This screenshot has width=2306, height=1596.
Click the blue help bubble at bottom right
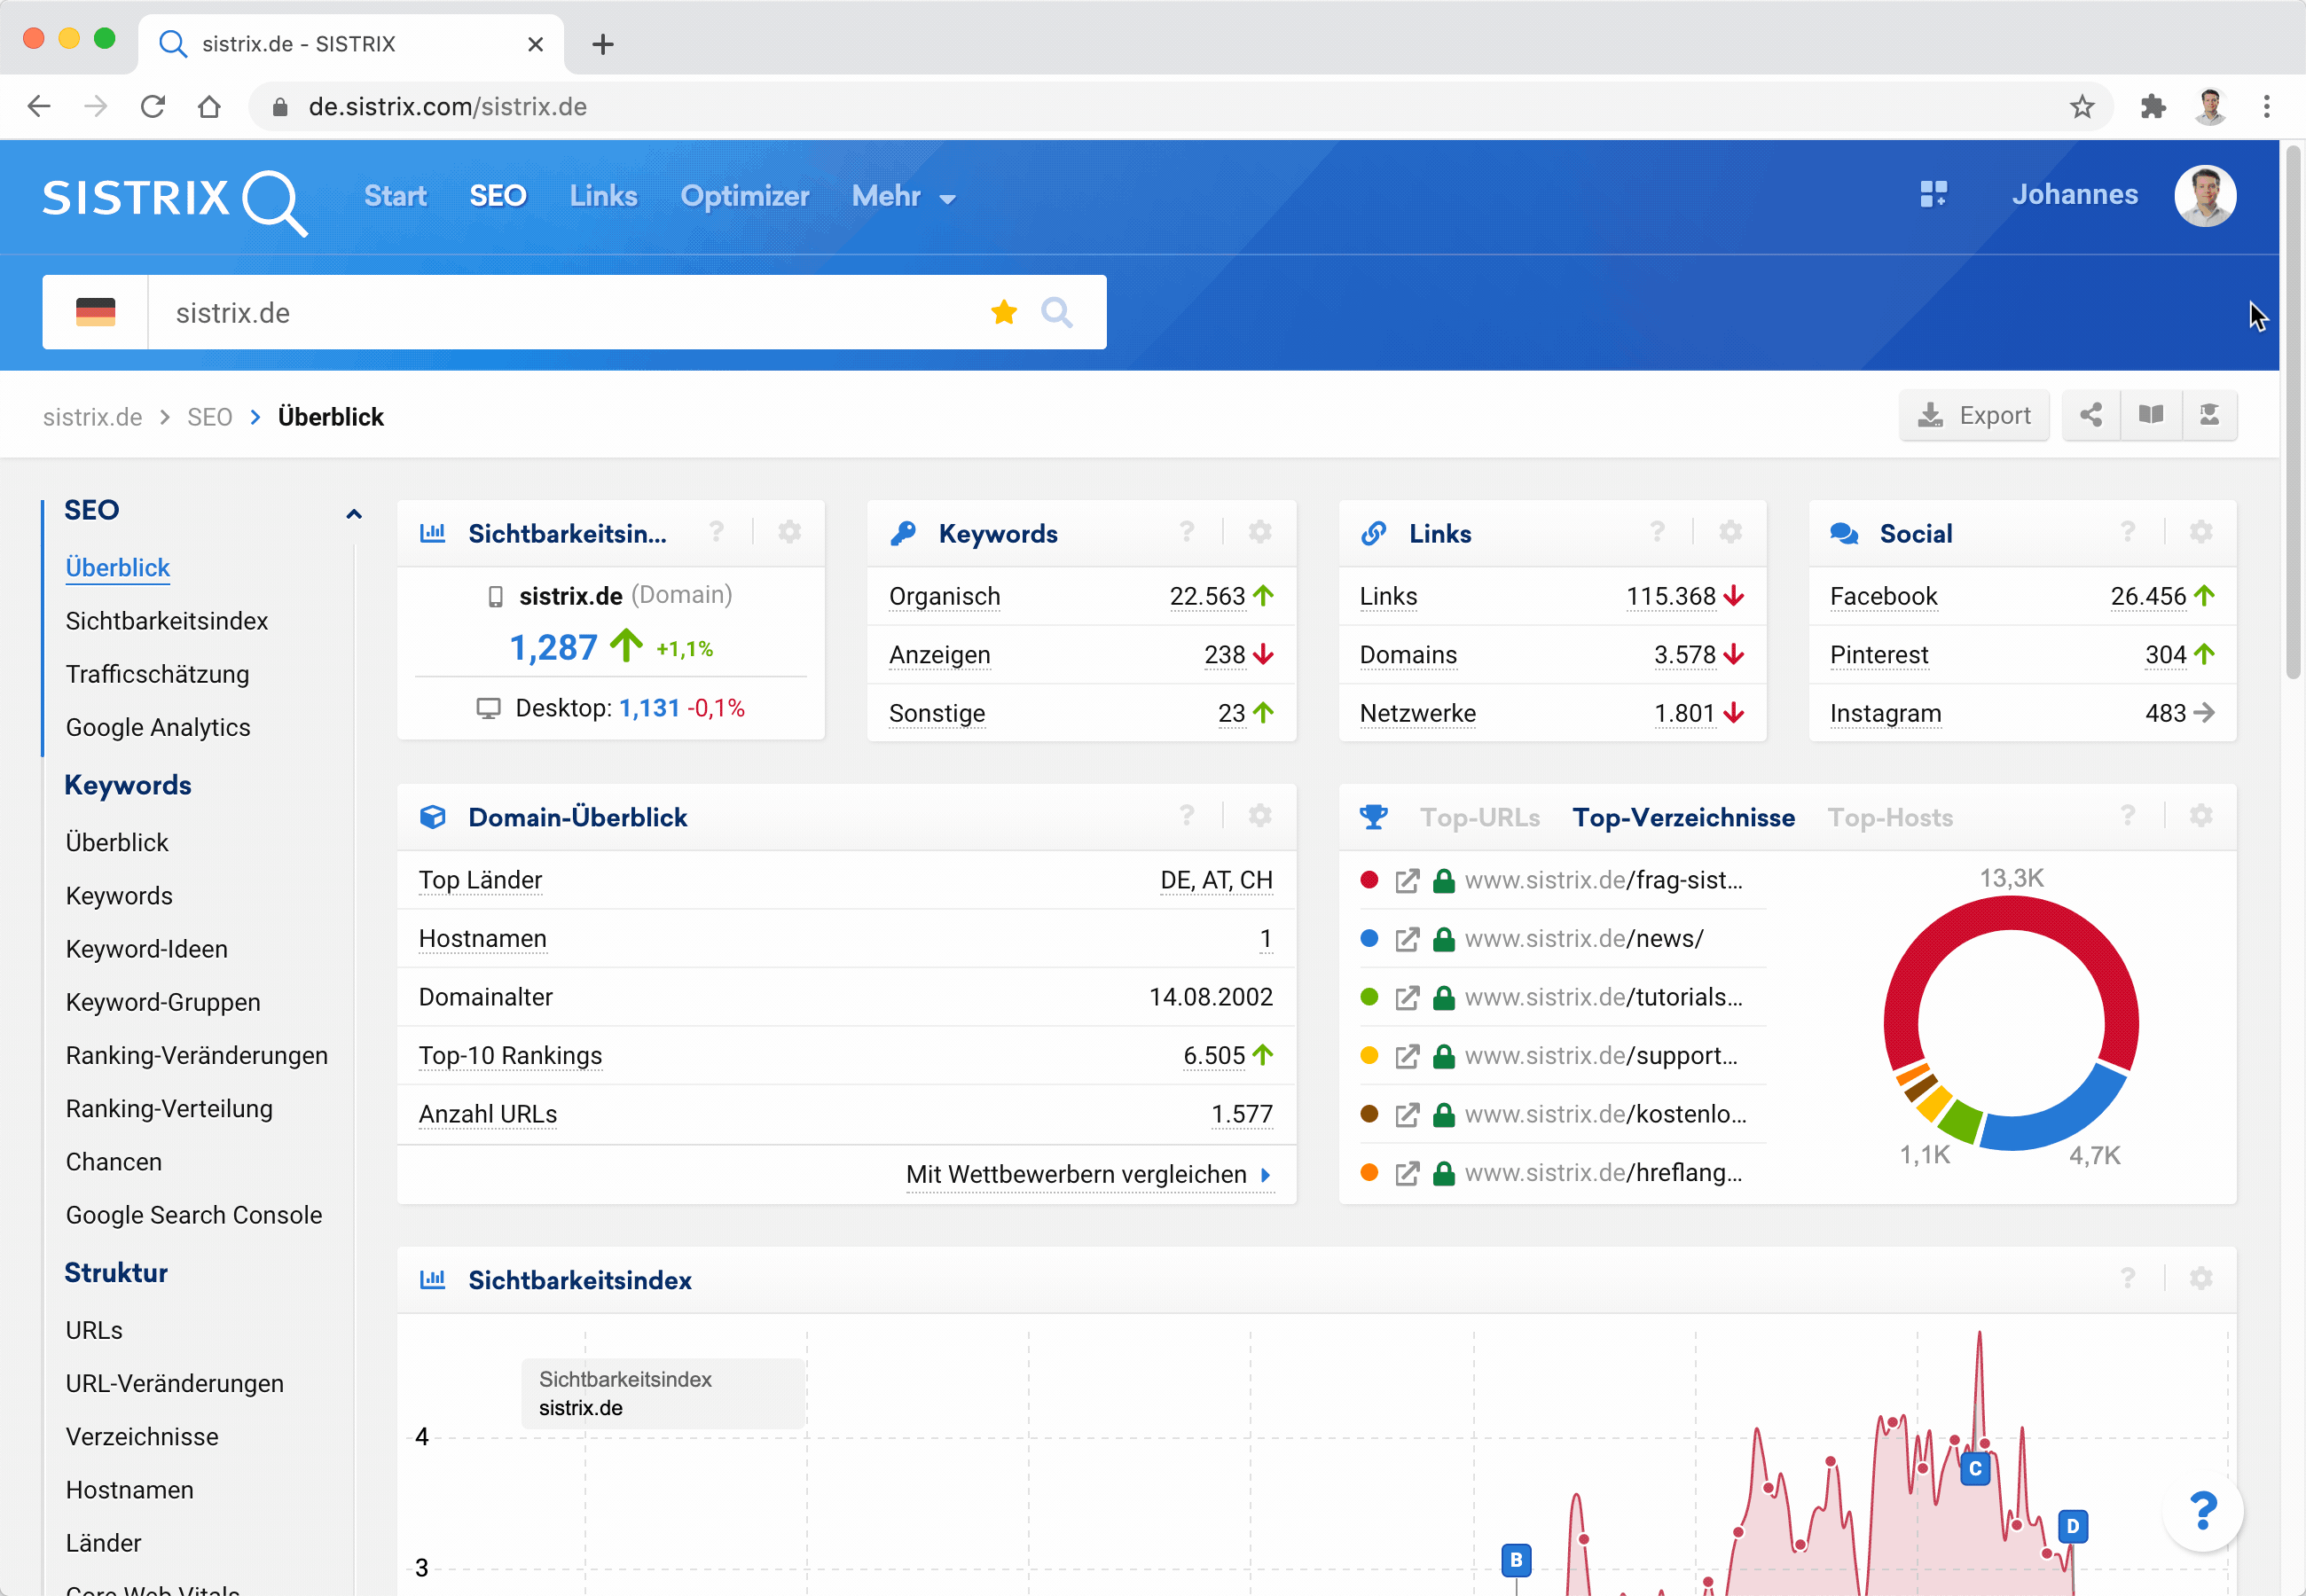point(2202,1510)
